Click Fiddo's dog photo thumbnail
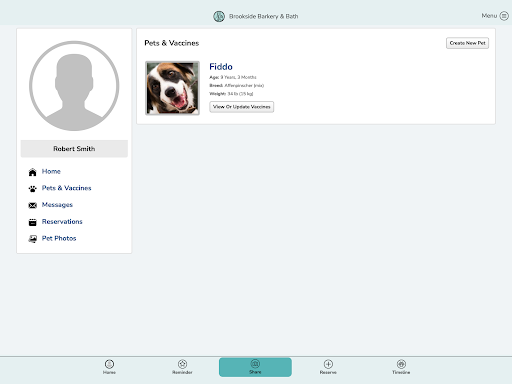 click(x=172, y=88)
